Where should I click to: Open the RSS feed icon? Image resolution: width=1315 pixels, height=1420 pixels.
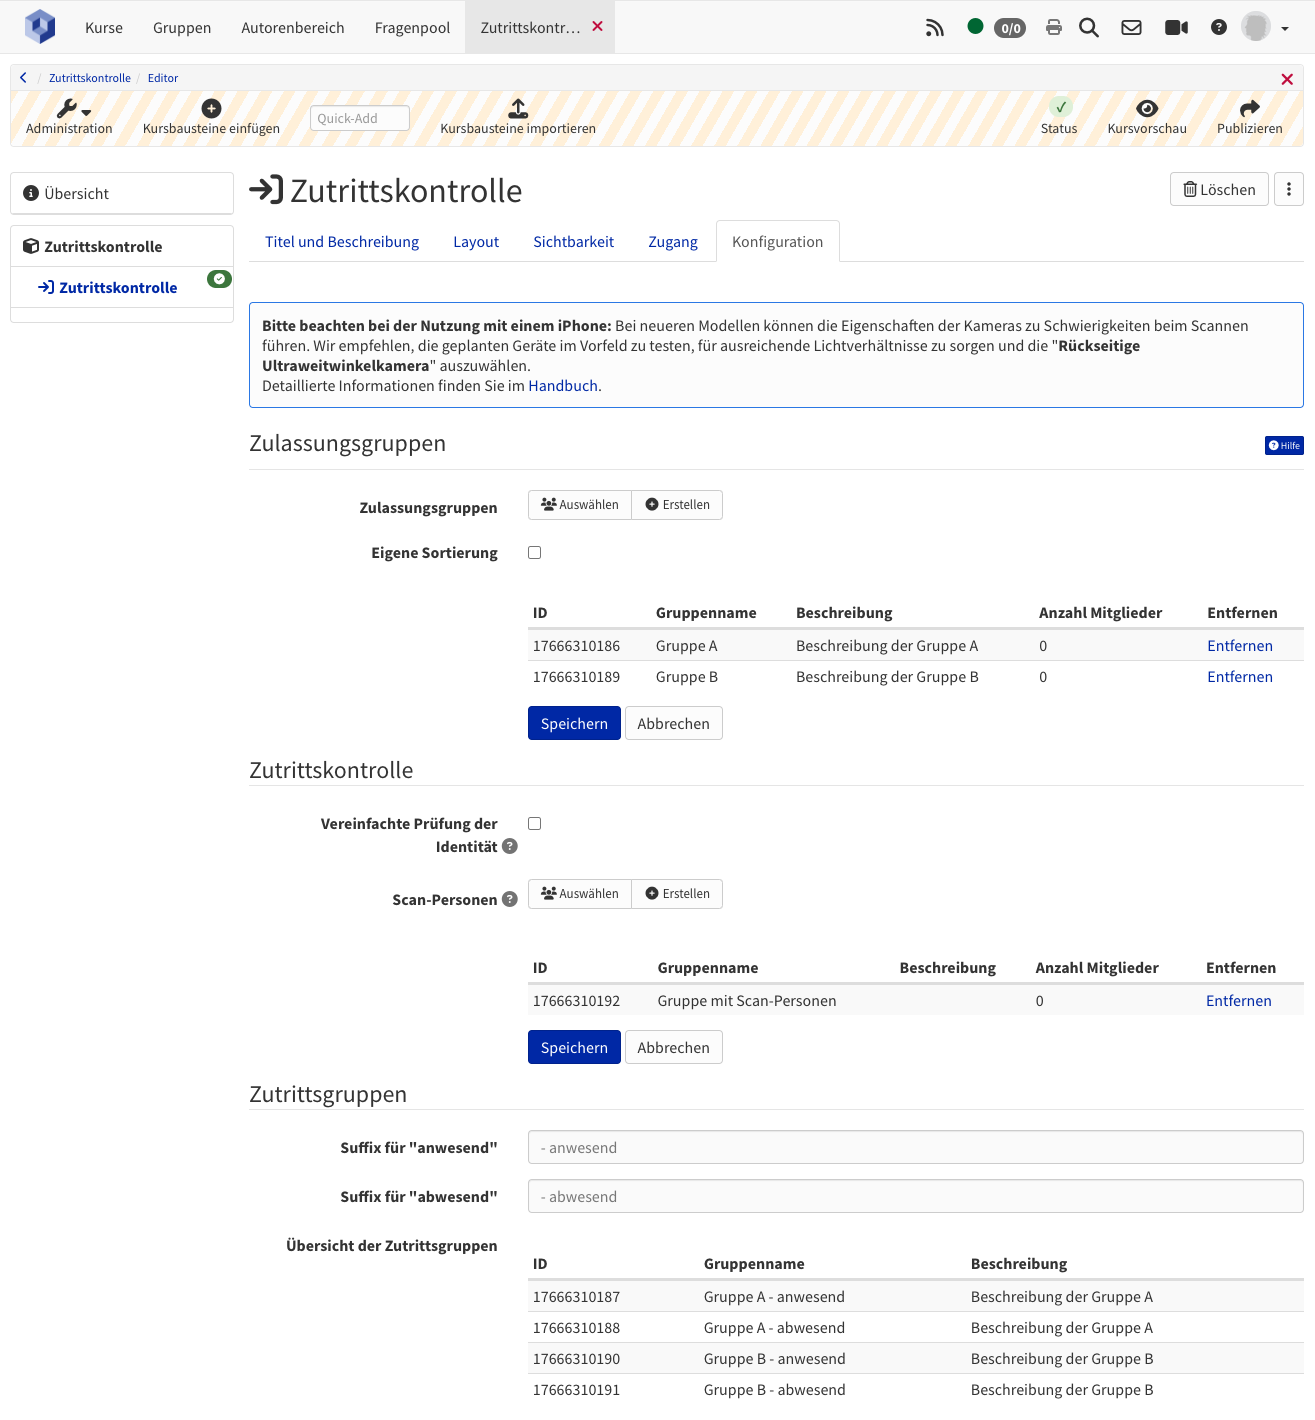(935, 28)
